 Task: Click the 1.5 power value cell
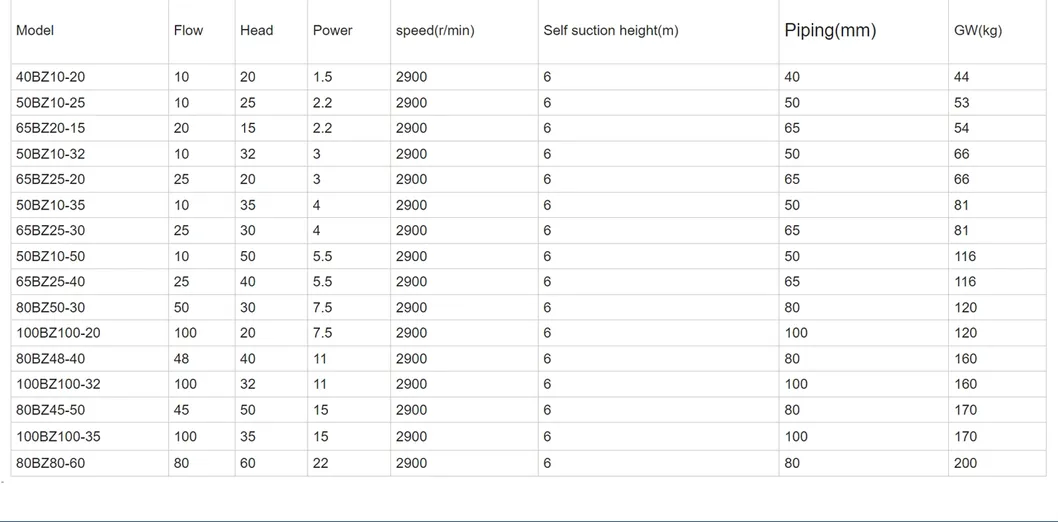(322, 77)
